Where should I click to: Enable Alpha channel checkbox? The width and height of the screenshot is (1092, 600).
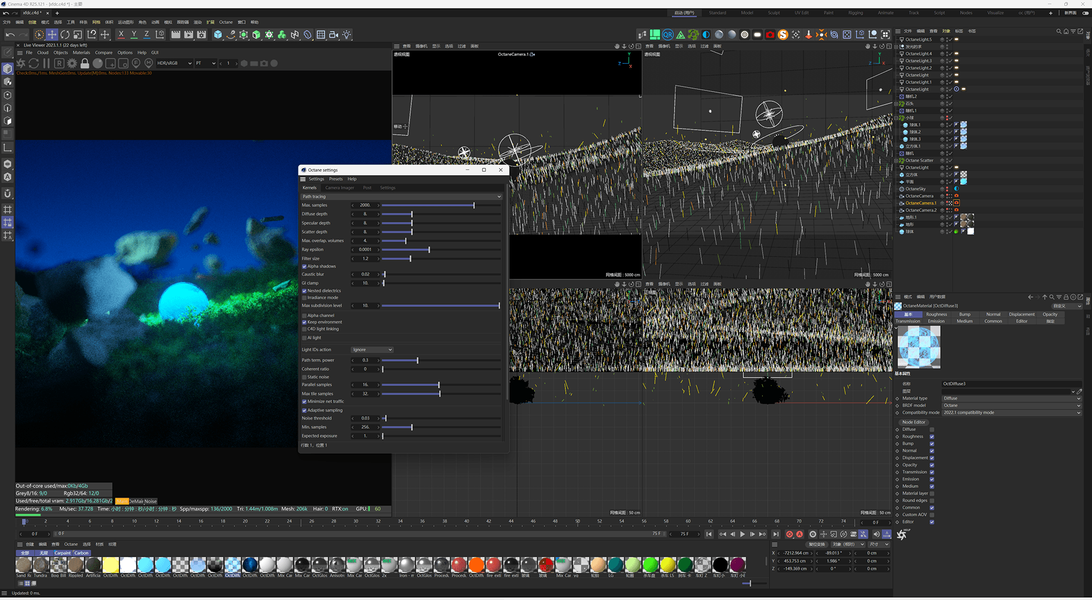[304, 315]
